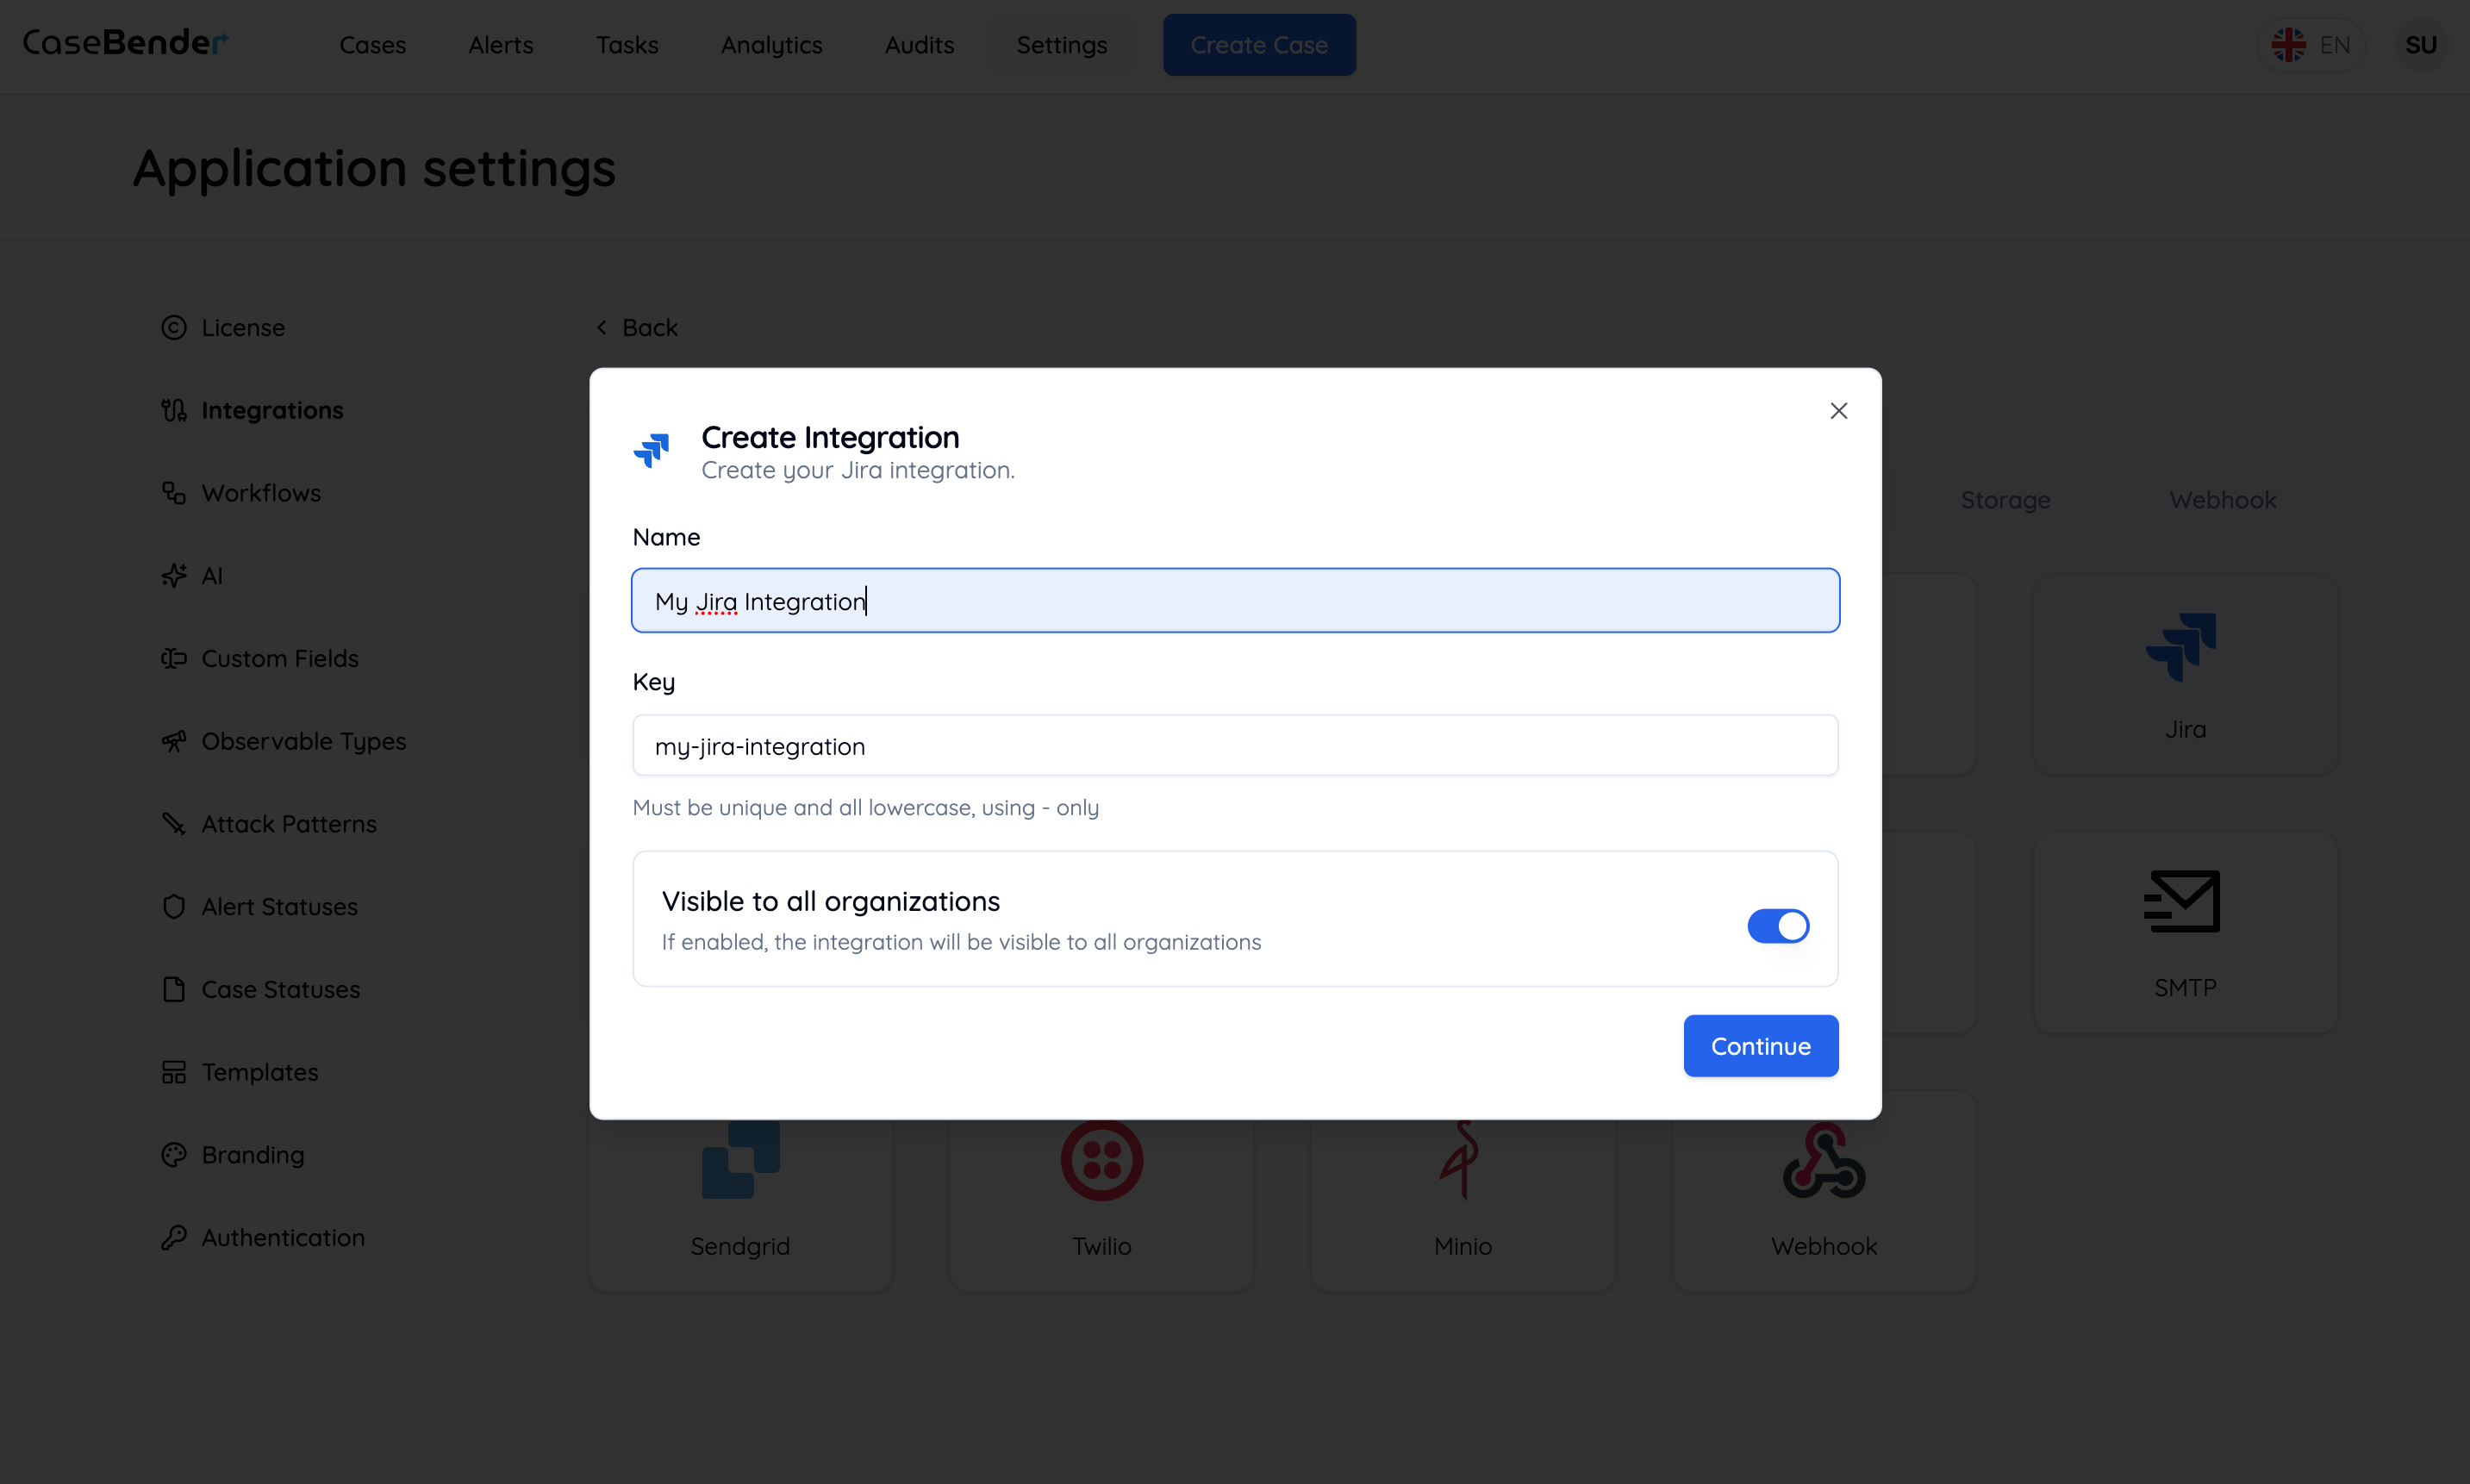This screenshot has height=1484, width=2470.
Task: Switch to the Storage tab
Action: 2004,499
